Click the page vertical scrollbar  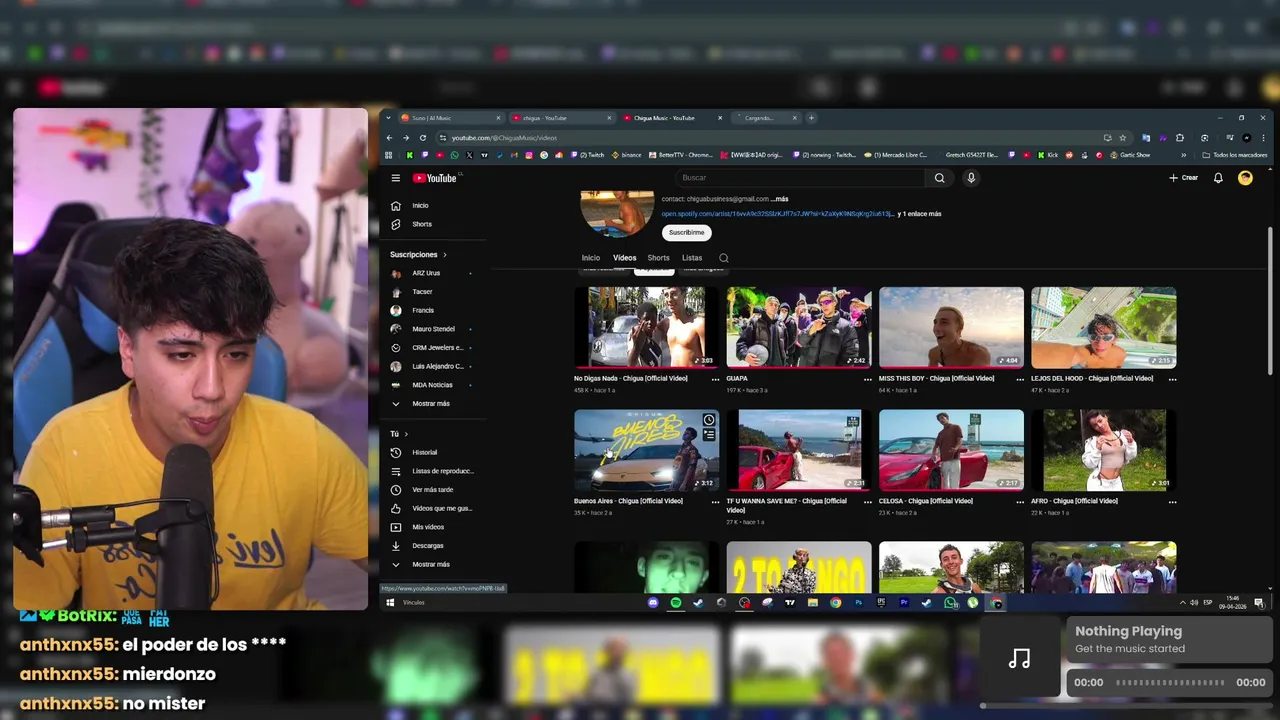pos(1271,300)
